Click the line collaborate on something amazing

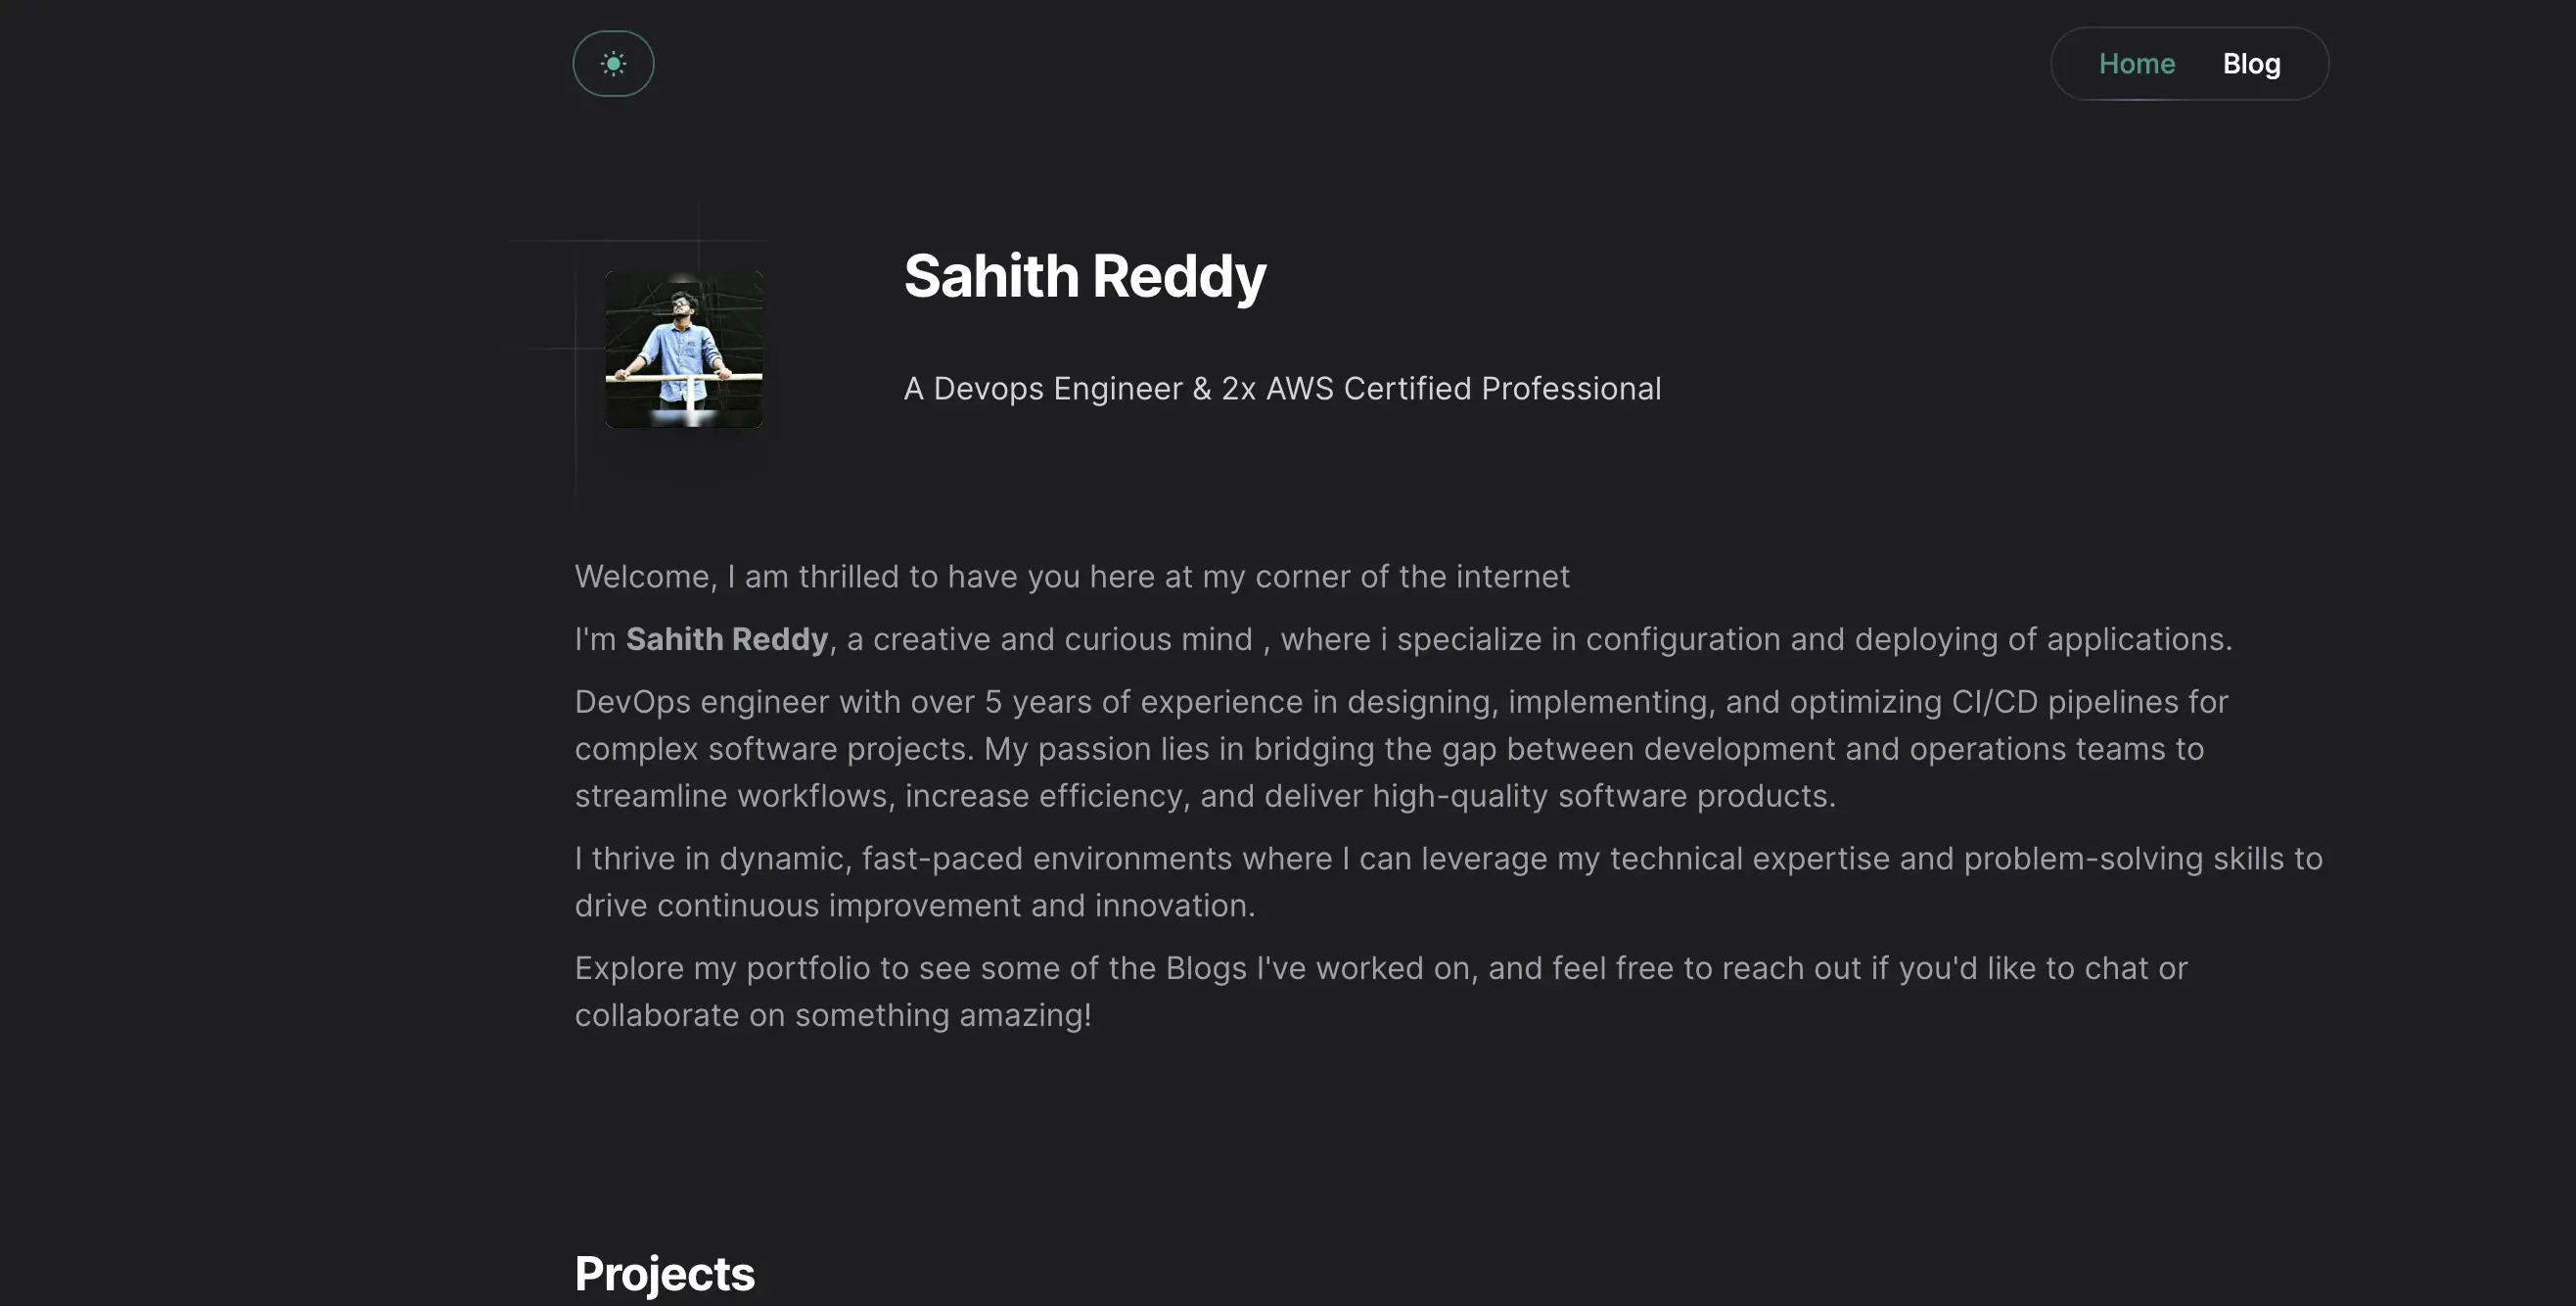click(833, 1016)
